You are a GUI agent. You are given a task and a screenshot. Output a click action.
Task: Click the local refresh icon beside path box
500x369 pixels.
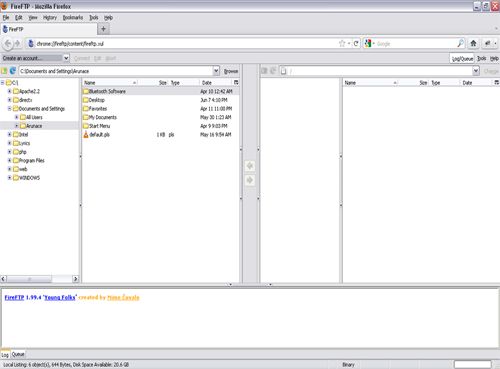[x=13, y=71]
